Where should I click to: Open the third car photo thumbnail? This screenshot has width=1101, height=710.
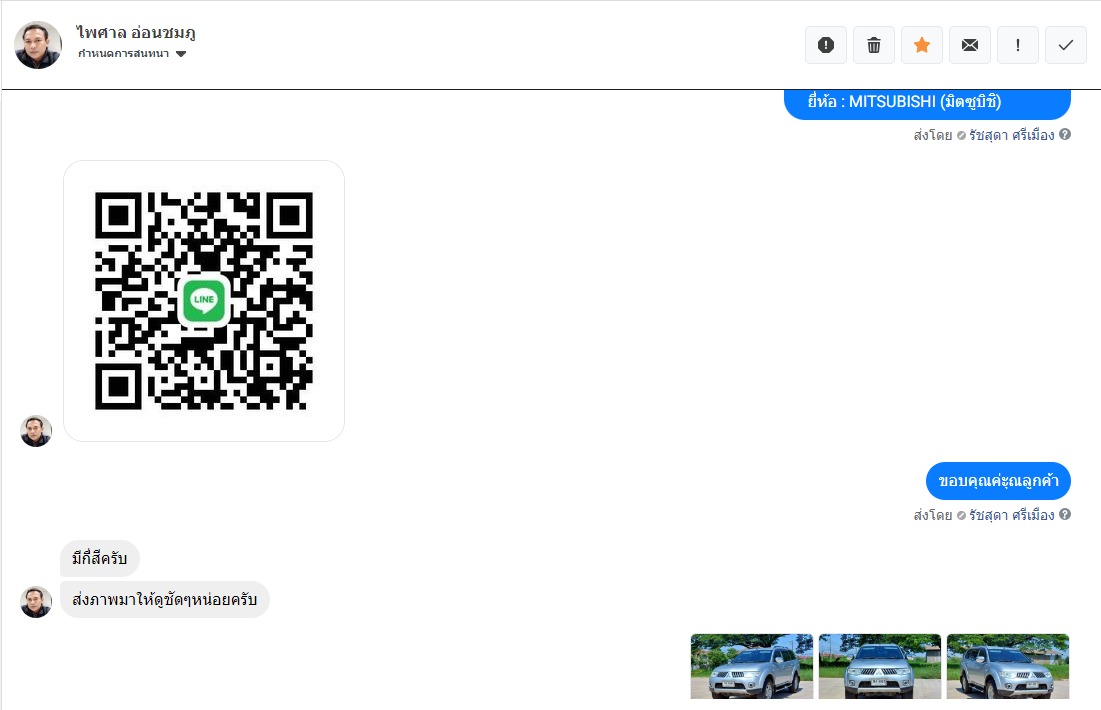point(1008,666)
